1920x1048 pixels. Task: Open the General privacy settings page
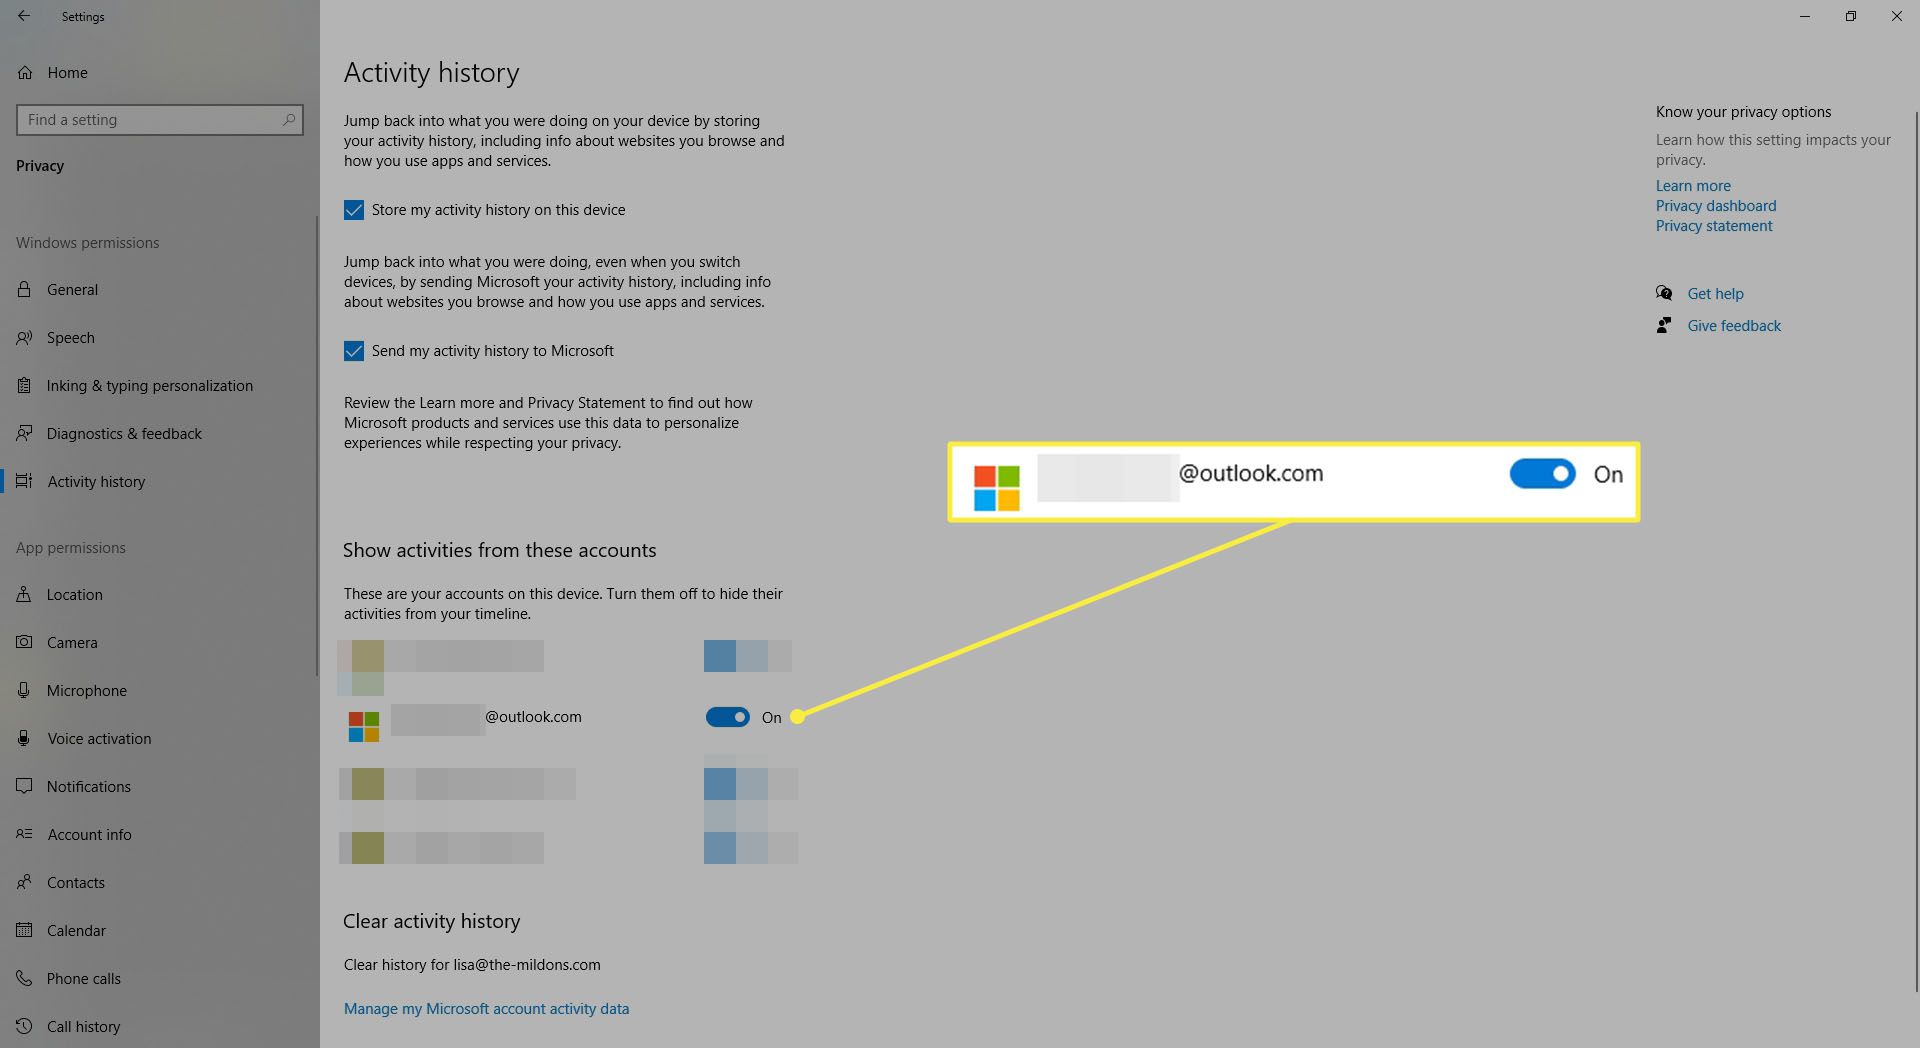[x=160, y=290]
